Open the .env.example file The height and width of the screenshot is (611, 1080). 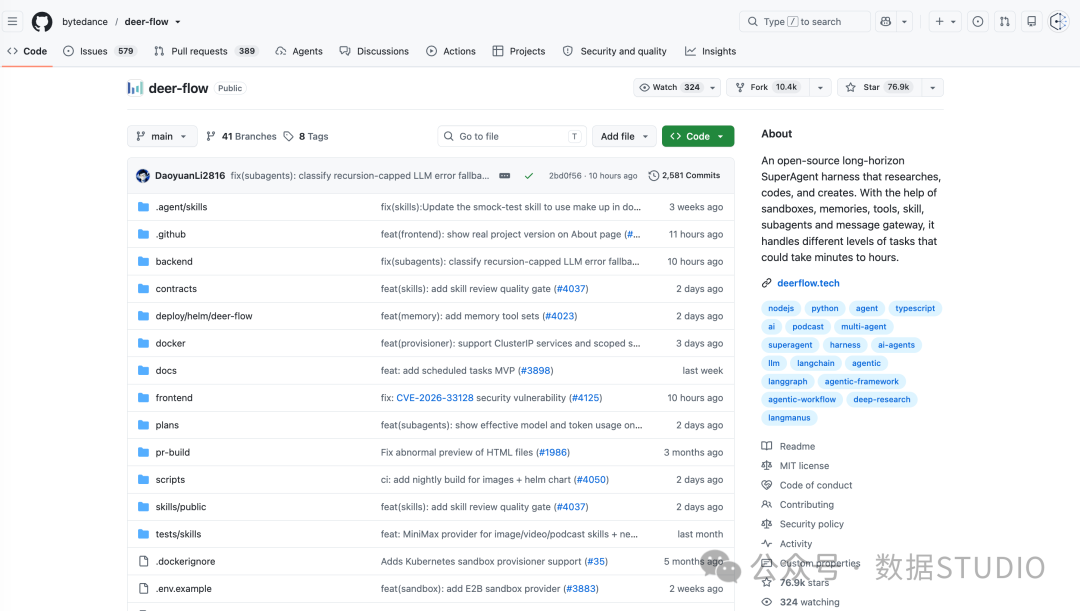pyautogui.click(x=183, y=589)
